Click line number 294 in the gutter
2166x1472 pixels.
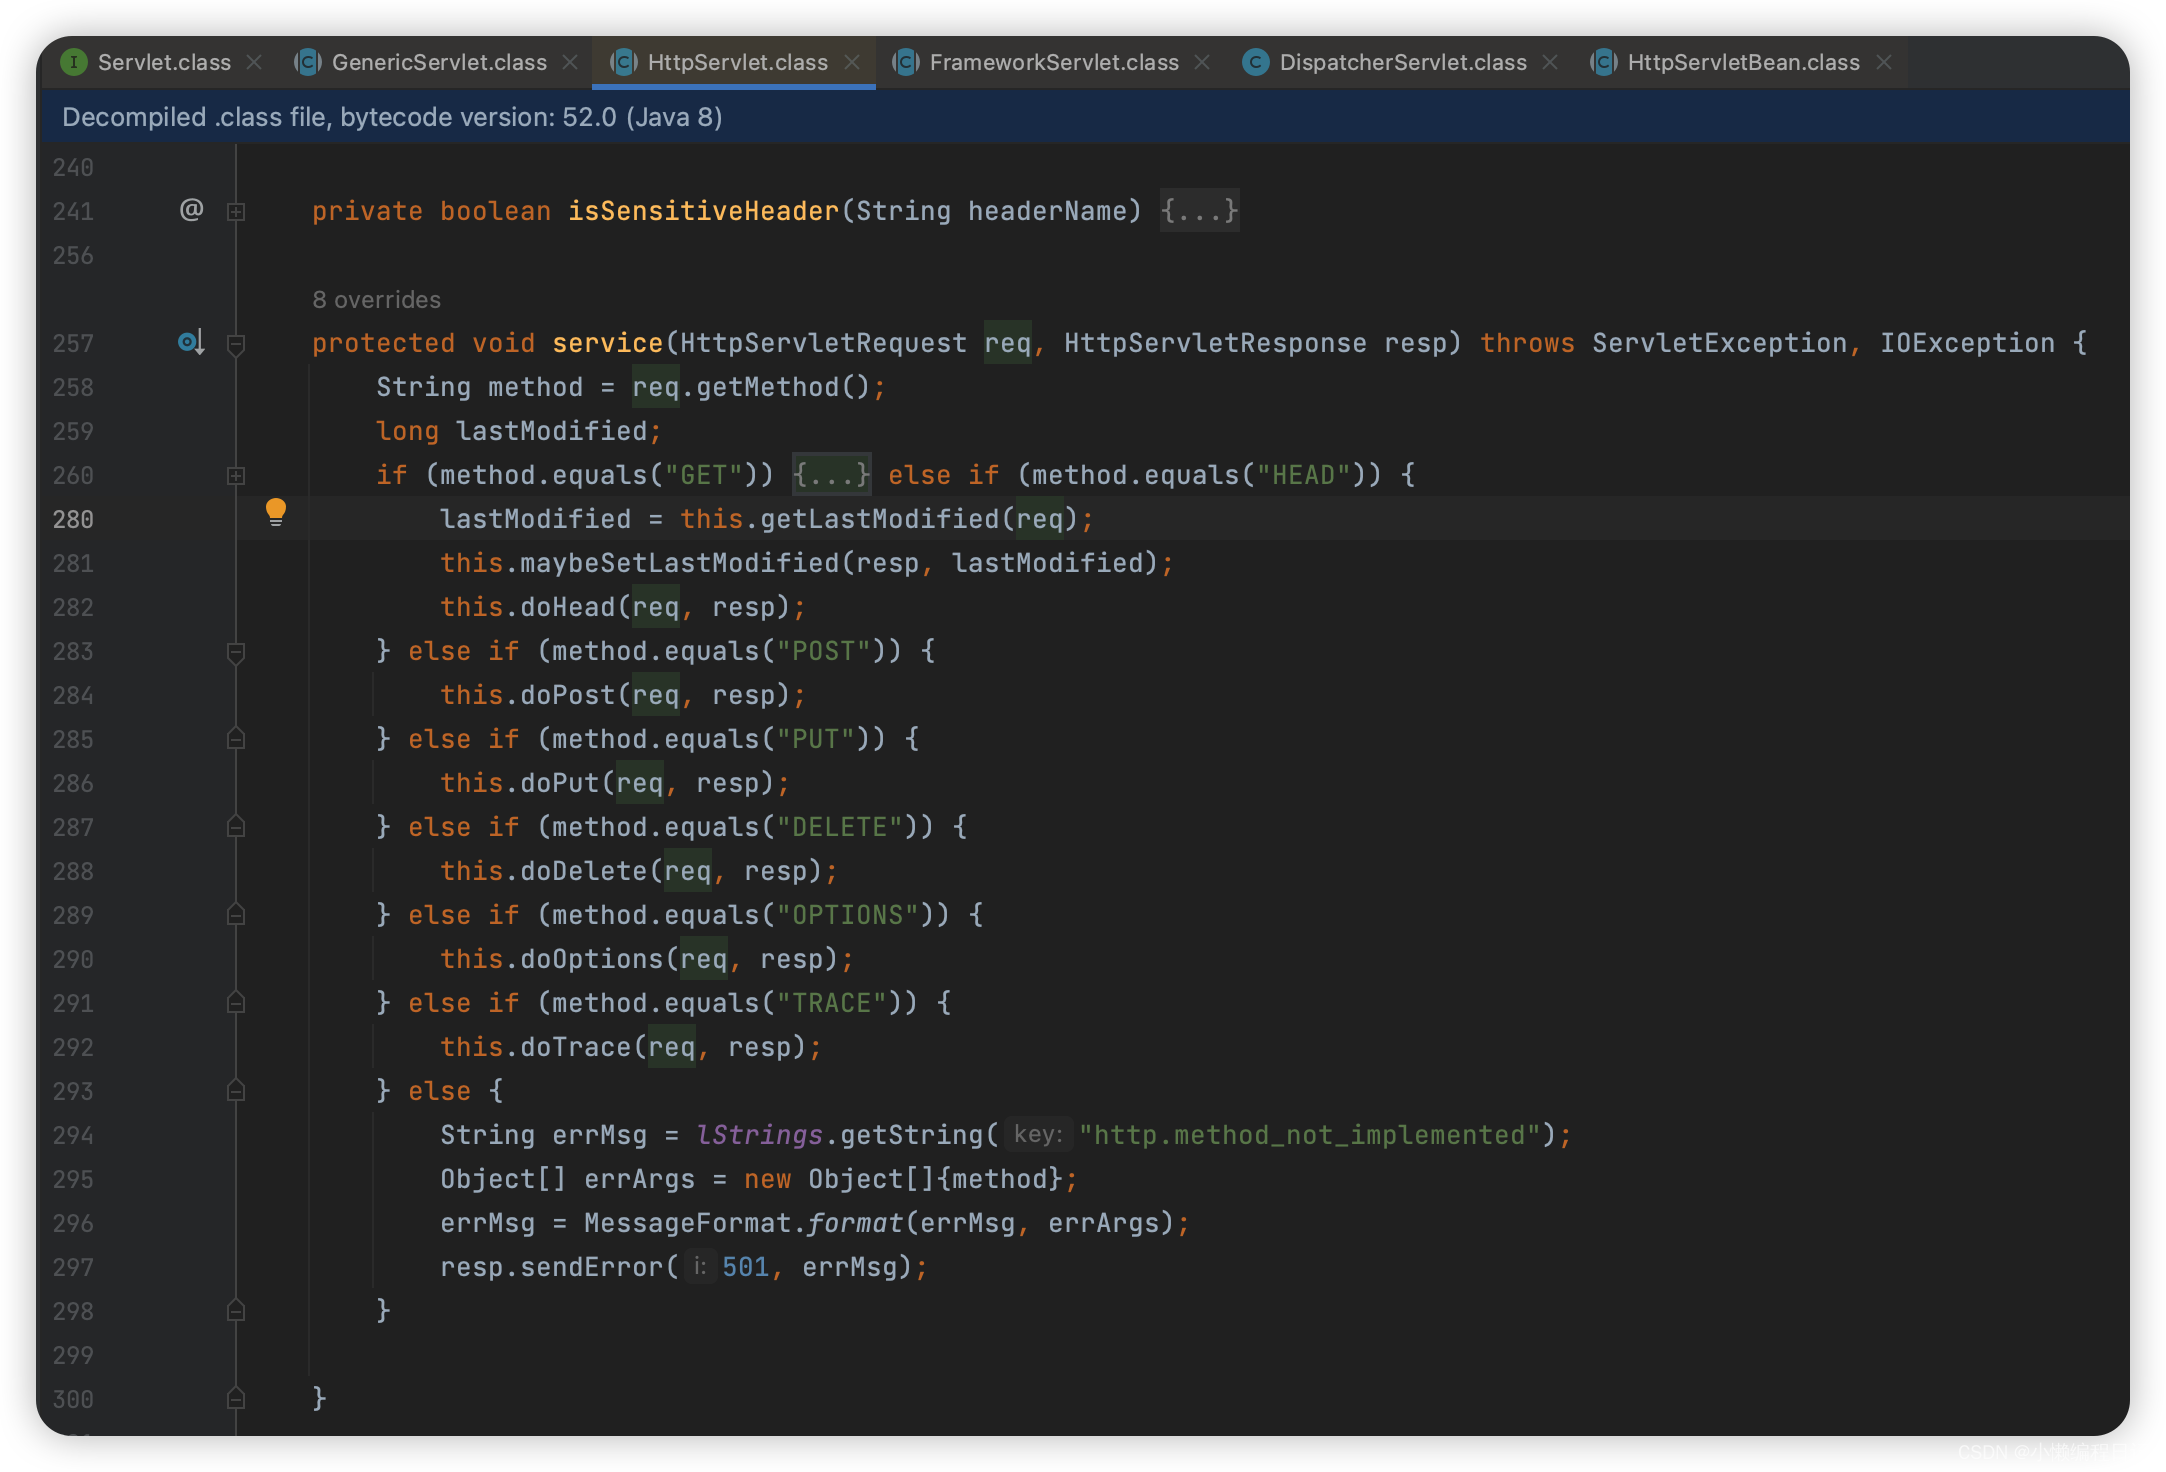[73, 1136]
